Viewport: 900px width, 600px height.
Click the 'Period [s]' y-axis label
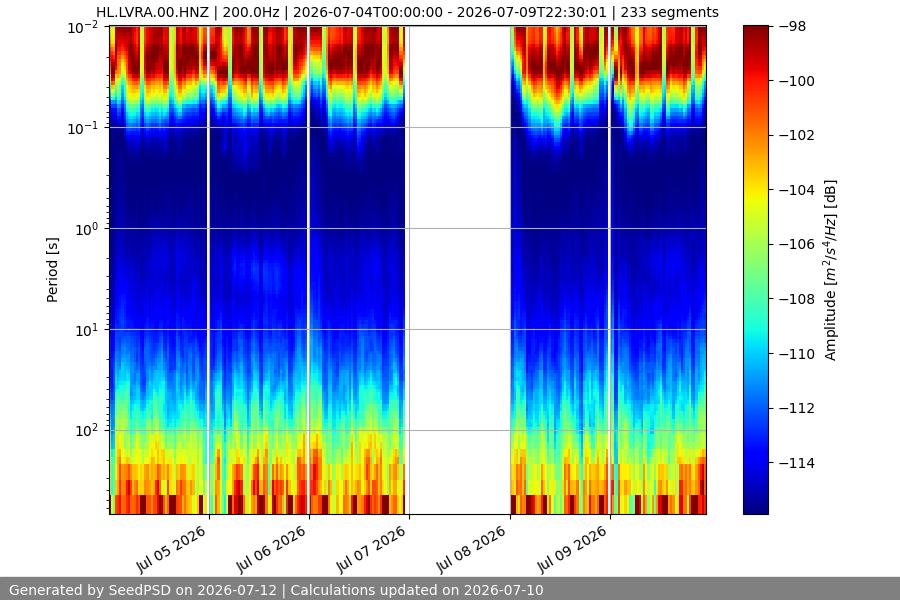coord(52,270)
